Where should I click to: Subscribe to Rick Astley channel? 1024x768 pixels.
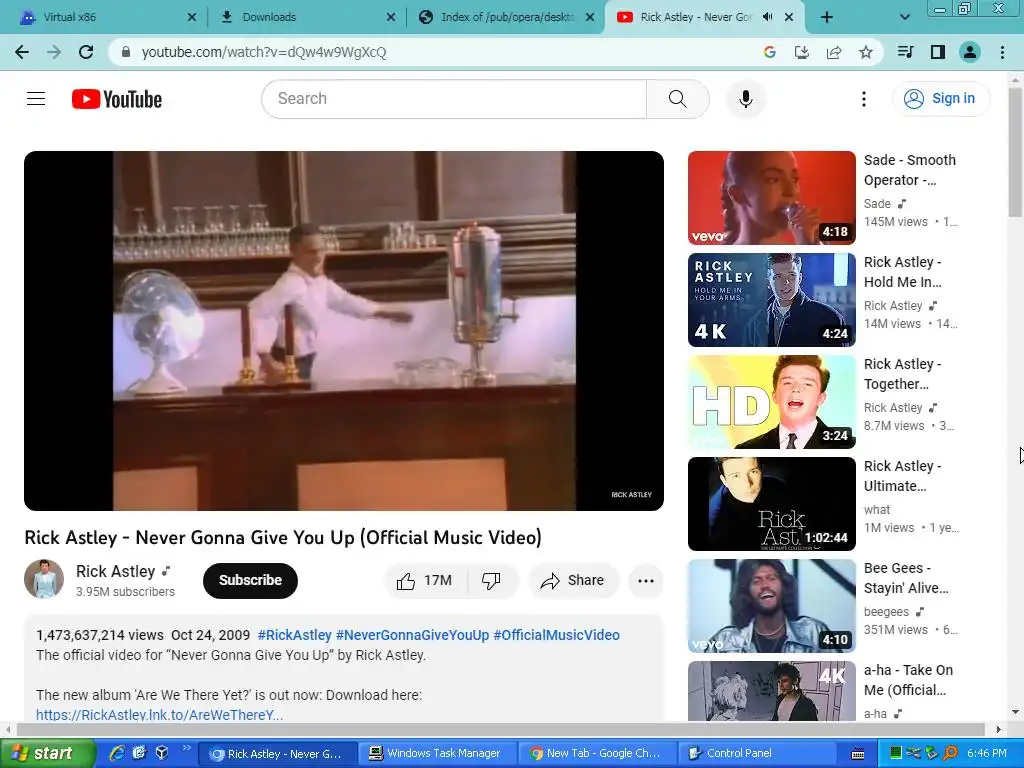[250, 580]
